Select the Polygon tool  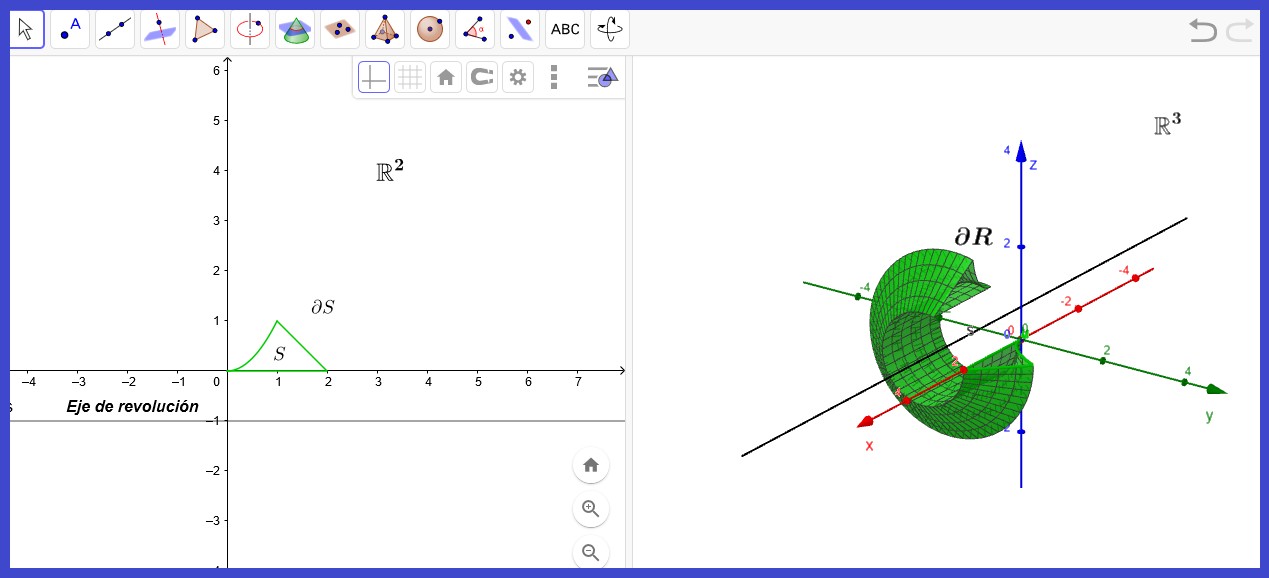click(205, 30)
